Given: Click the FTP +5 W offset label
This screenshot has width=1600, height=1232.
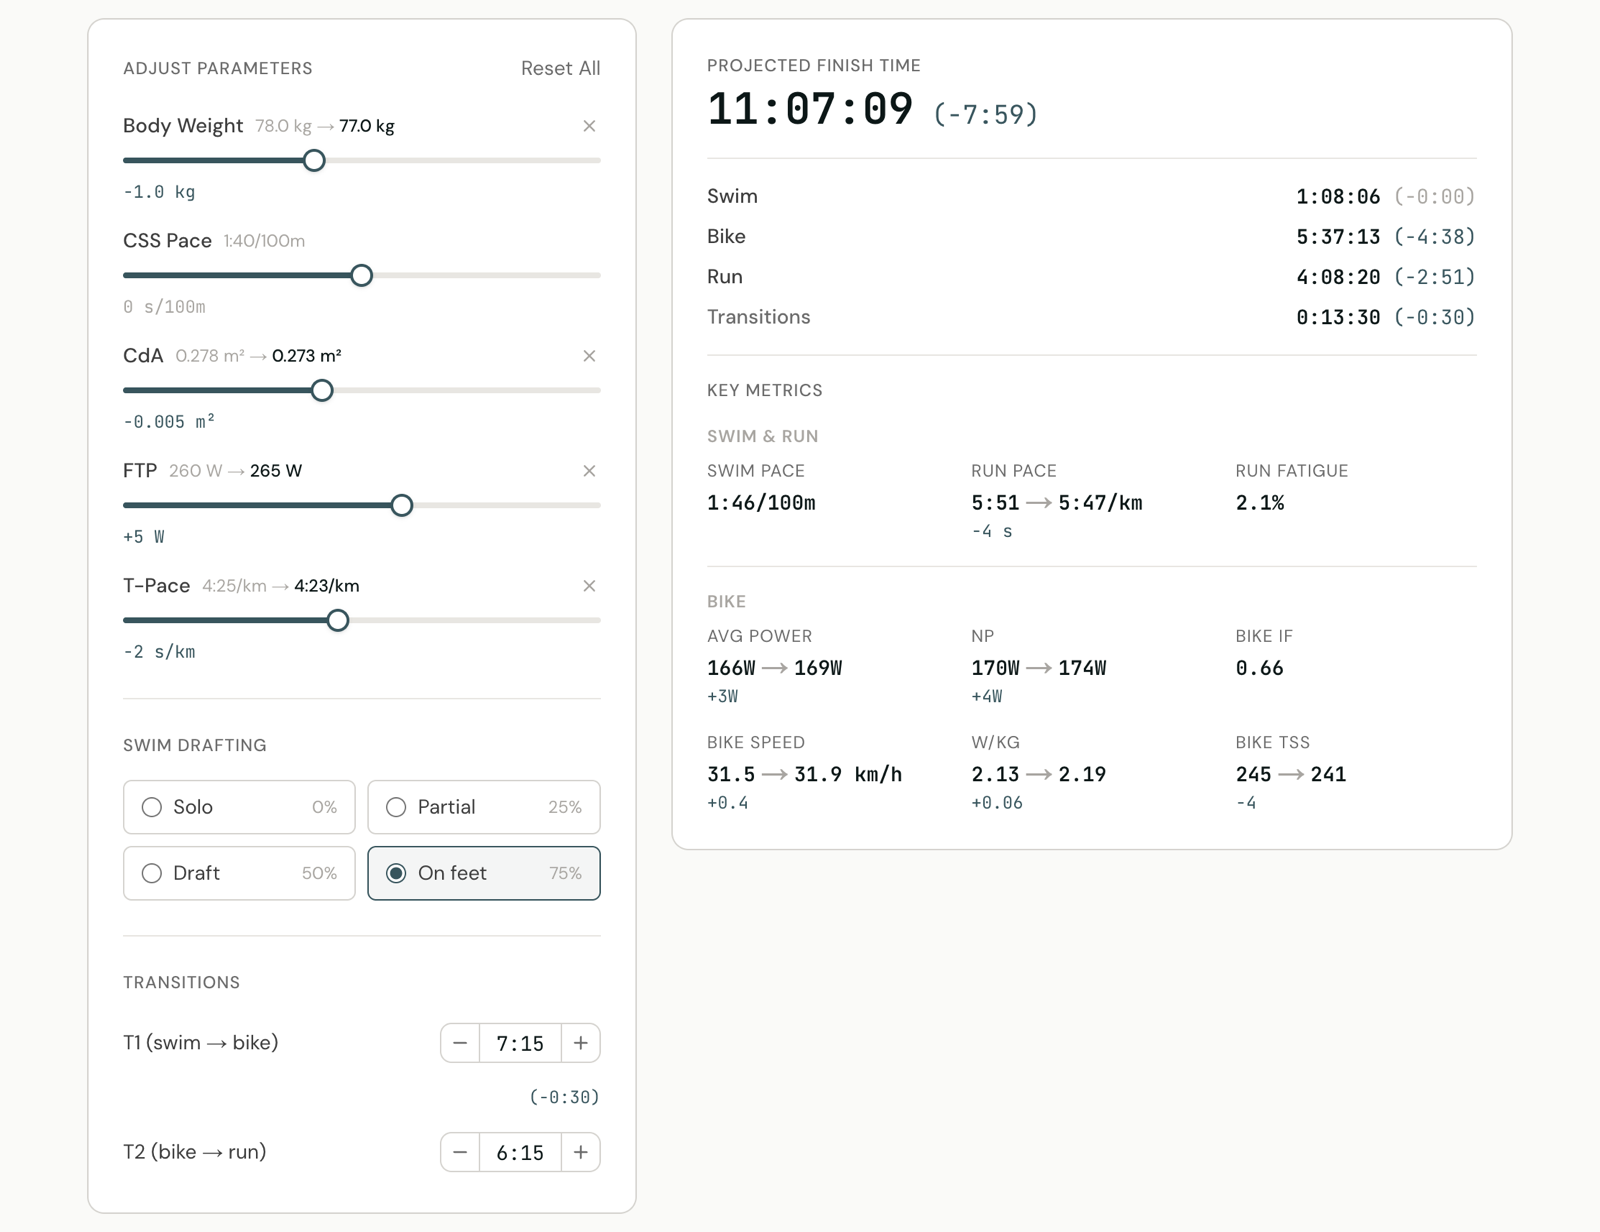Looking at the screenshot, I should click(144, 537).
